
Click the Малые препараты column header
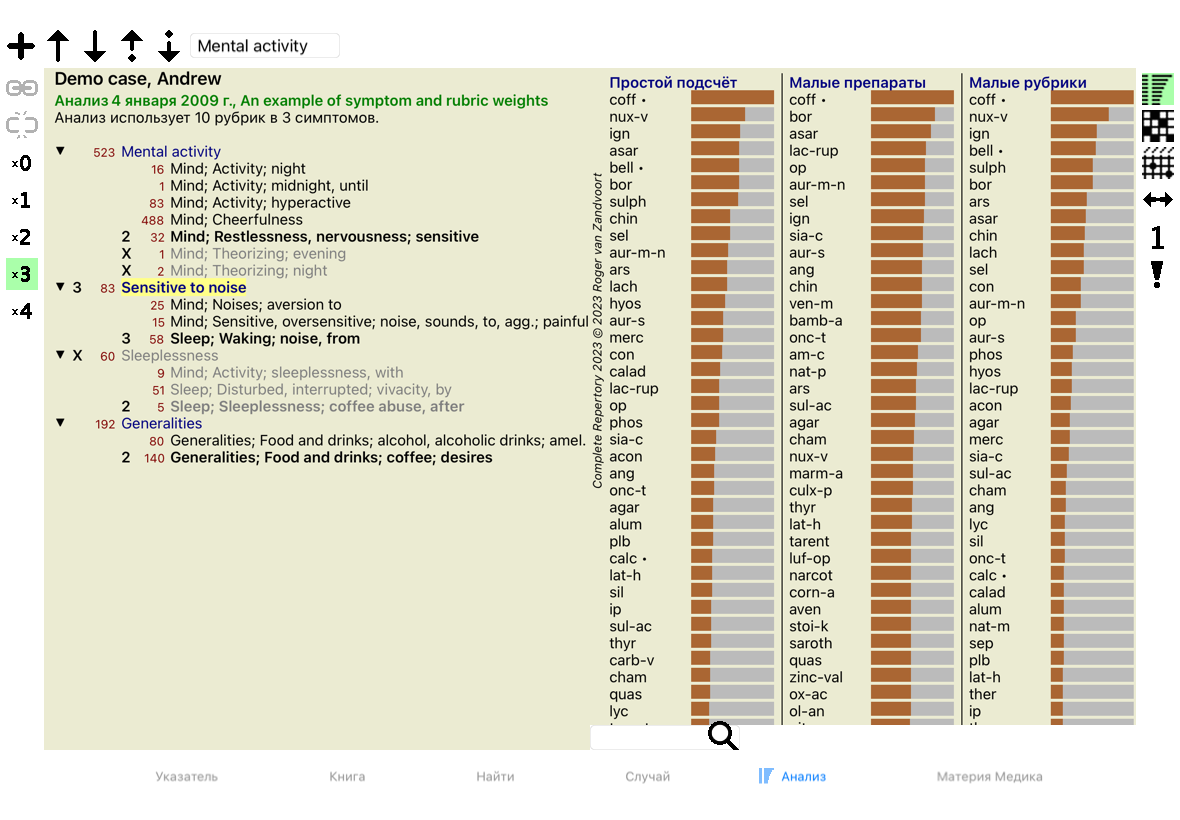tap(857, 83)
